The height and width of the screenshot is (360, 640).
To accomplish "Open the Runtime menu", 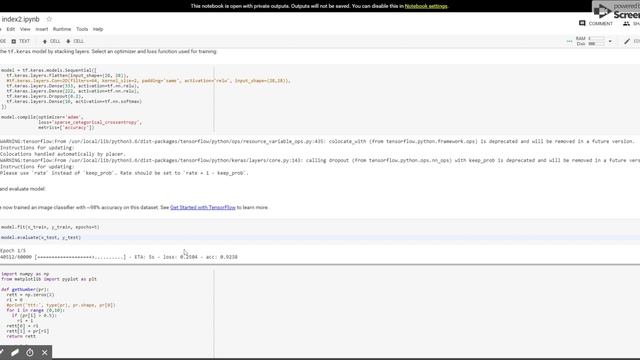I will coord(62,29).
